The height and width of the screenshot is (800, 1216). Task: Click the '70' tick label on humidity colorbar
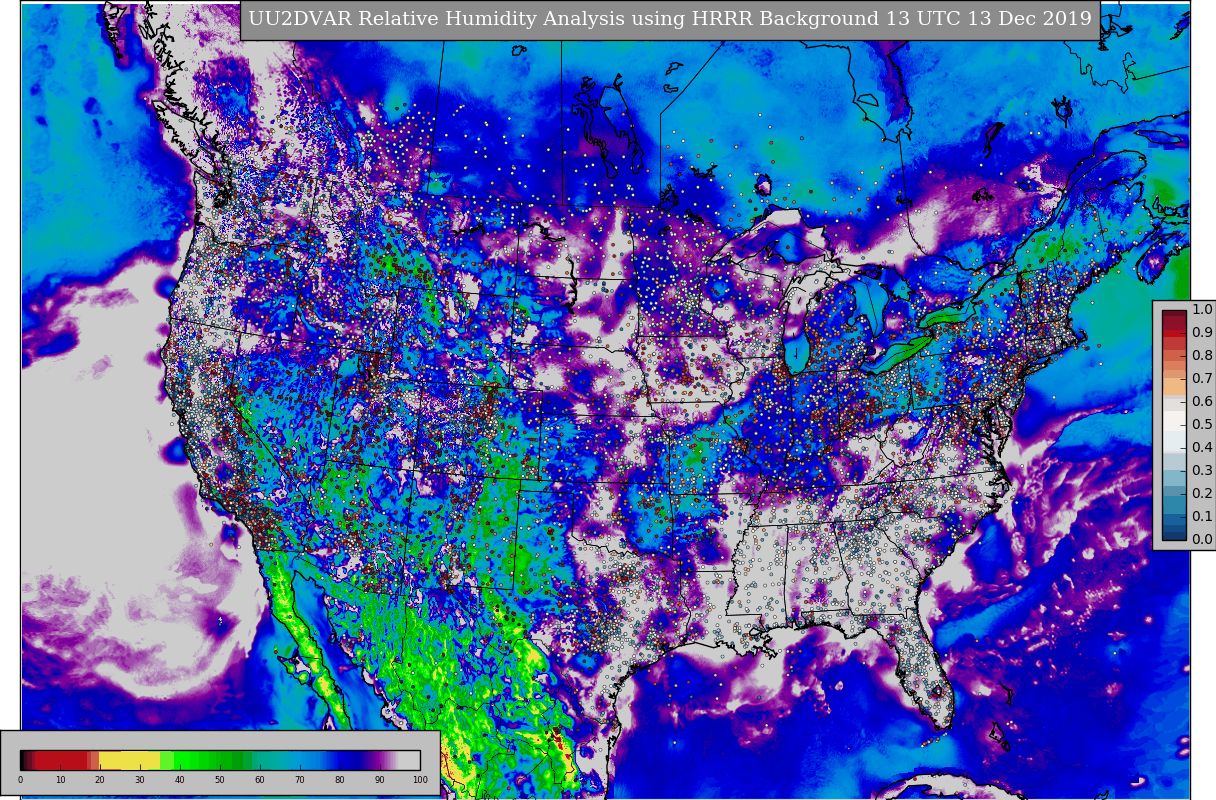(x=300, y=780)
